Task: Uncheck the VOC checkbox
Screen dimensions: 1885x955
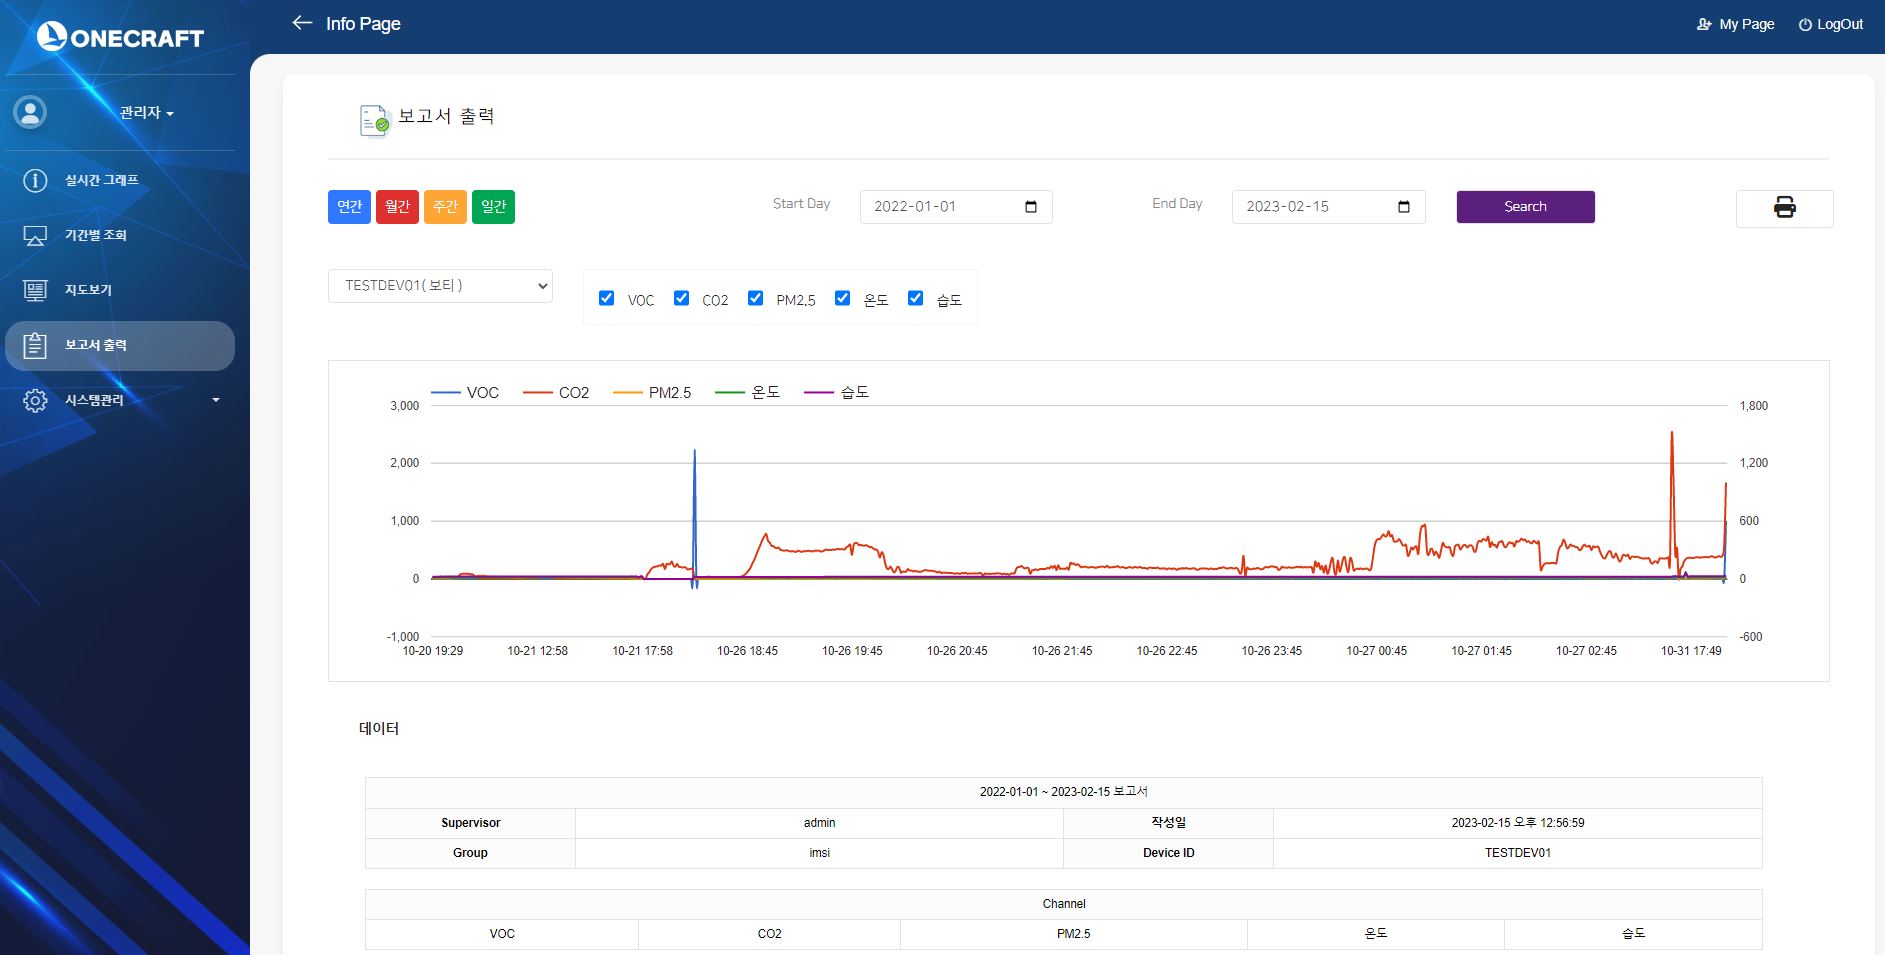Action: pyautogui.click(x=606, y=298)
